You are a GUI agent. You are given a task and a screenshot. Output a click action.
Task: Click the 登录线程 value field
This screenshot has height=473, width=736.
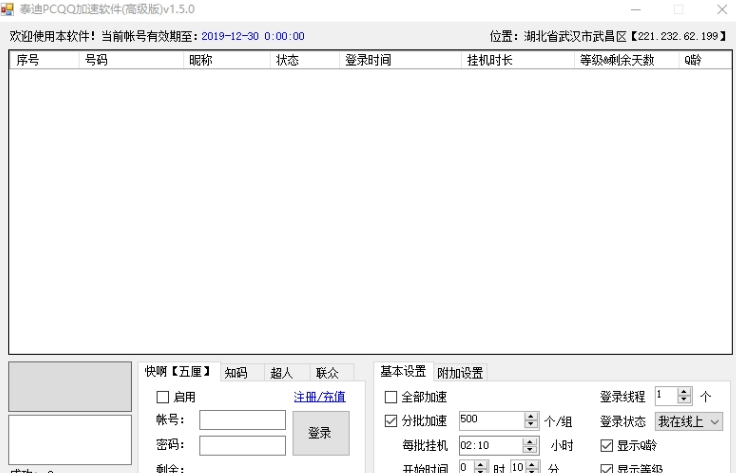point(667,396)
